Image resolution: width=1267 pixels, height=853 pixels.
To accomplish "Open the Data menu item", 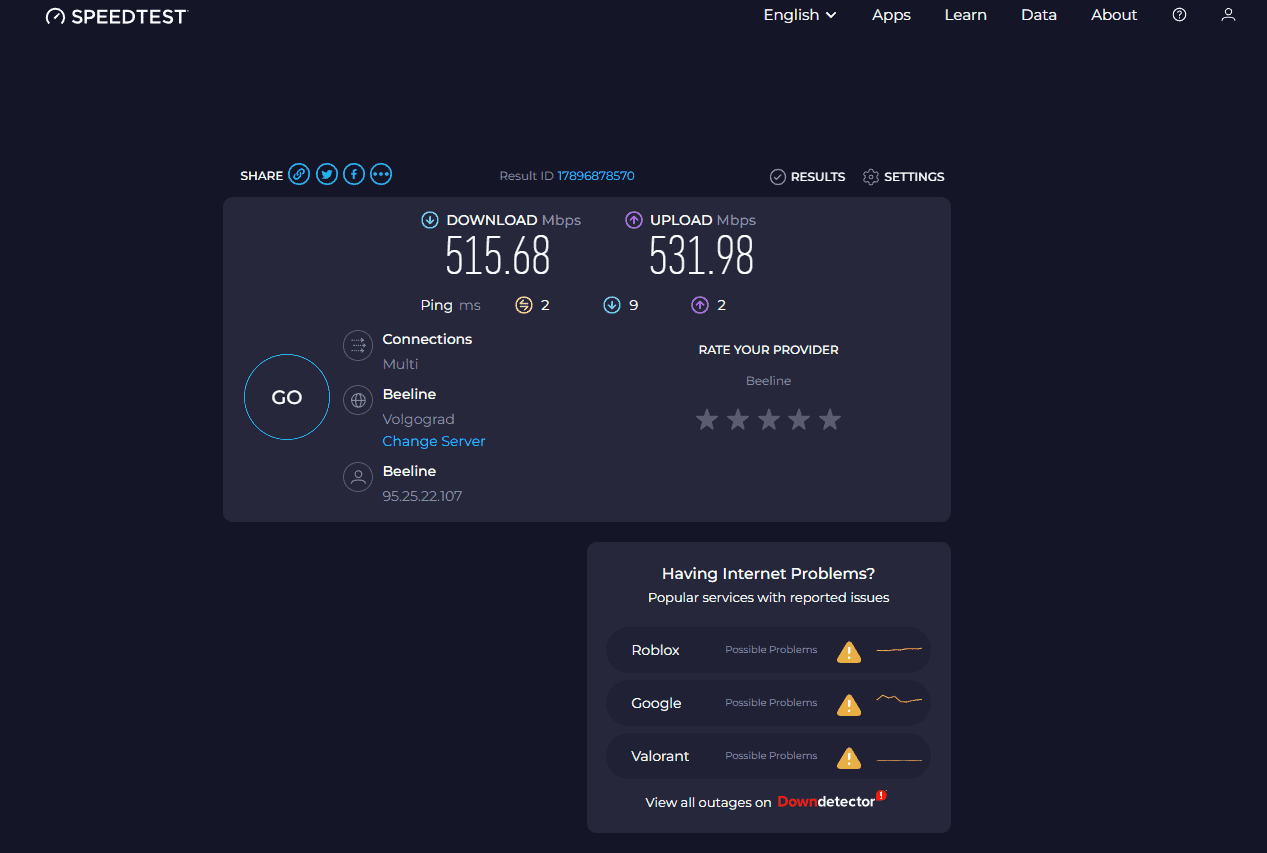I will (x=1039, y=15).
